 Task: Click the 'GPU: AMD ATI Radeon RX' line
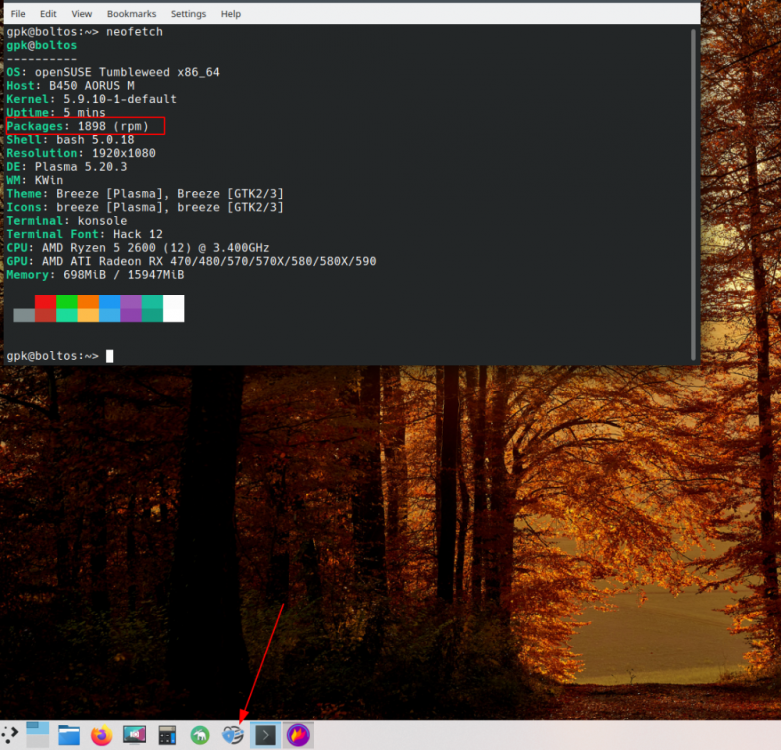[x=191, y=261]
